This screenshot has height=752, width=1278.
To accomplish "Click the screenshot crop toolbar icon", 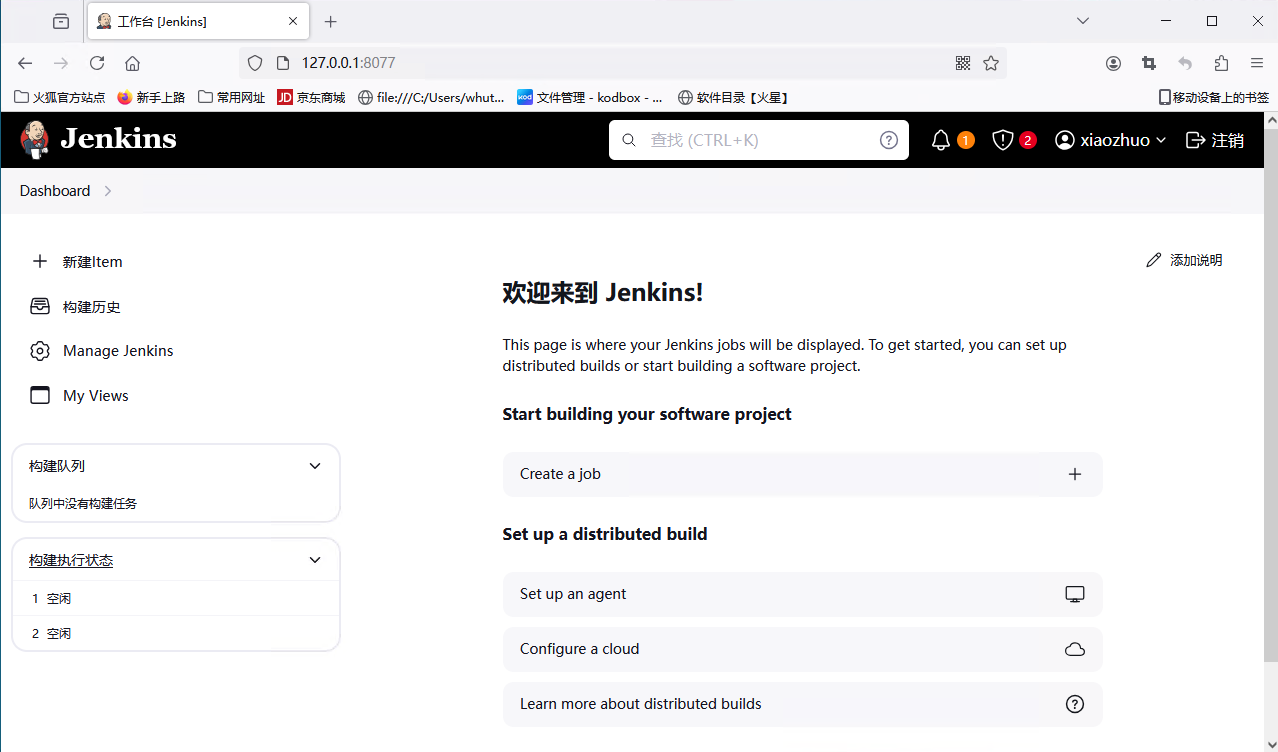I will tap(1148, 63).
